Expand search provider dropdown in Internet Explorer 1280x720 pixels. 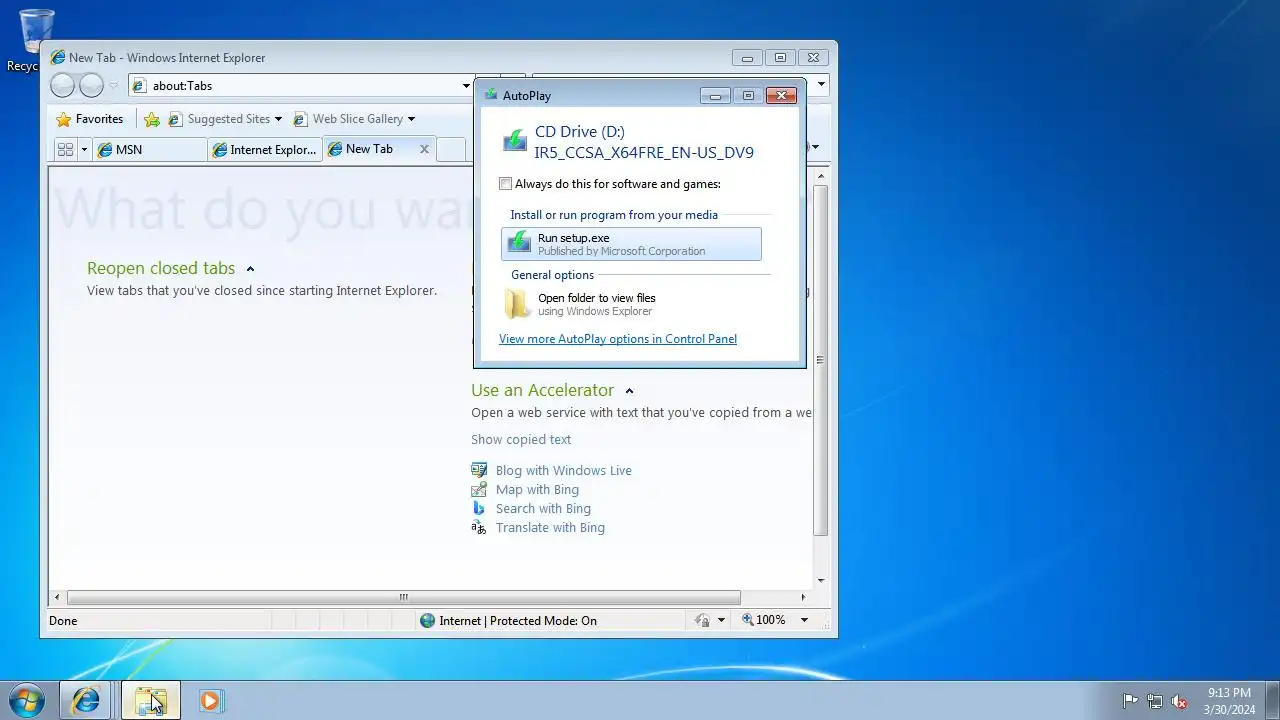click(x=822, y=86)
